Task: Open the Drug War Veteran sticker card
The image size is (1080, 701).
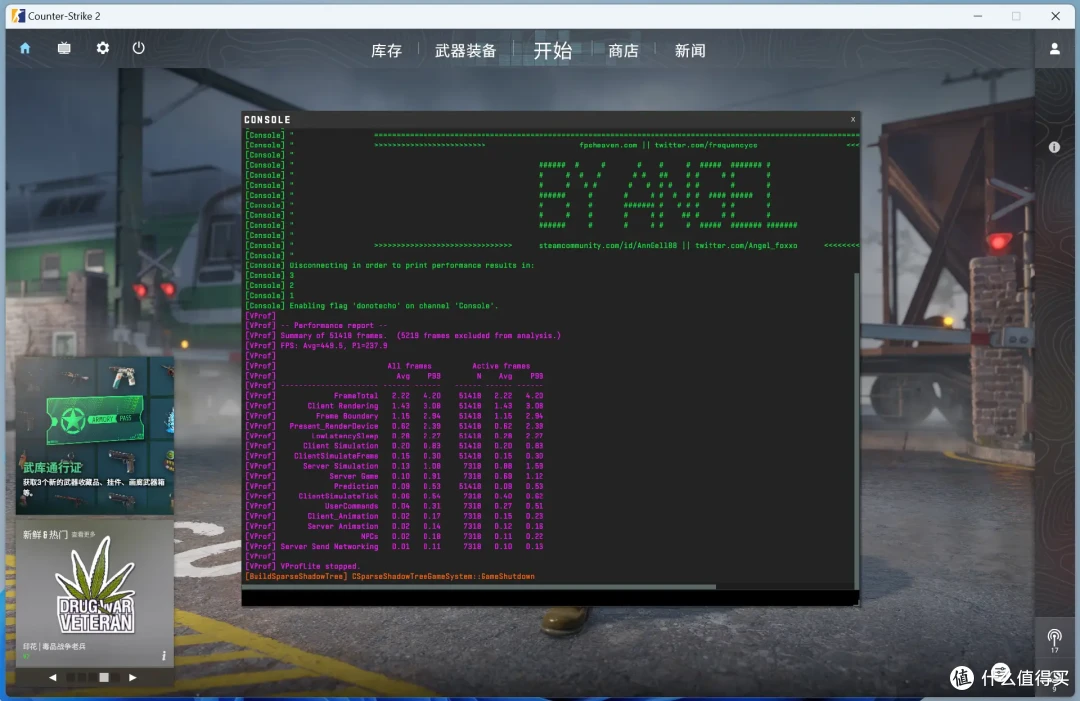Action: (95, 594)
